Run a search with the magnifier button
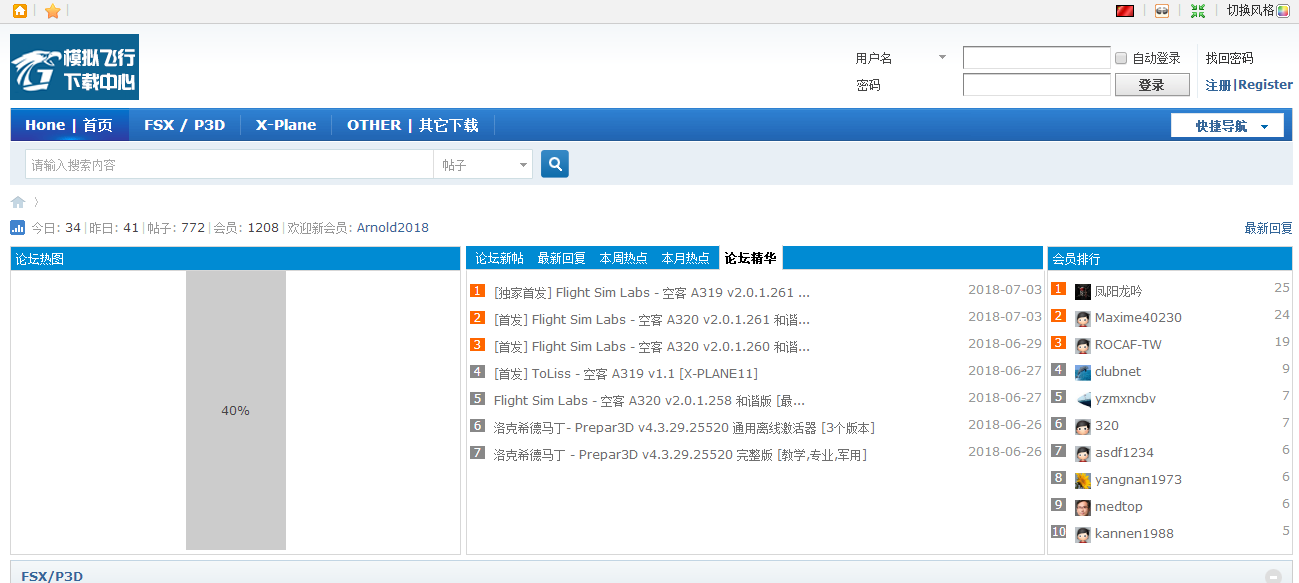 (554, 163)
